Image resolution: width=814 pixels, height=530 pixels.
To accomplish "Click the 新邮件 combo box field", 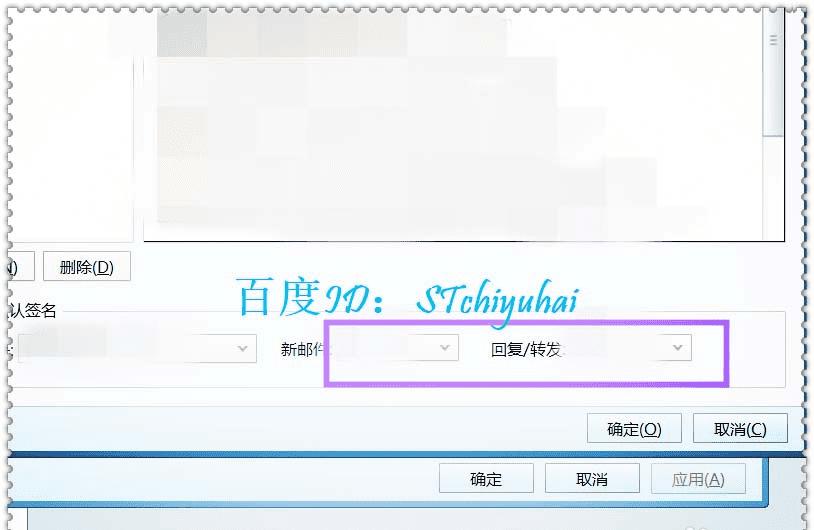I will coord(395,347).
